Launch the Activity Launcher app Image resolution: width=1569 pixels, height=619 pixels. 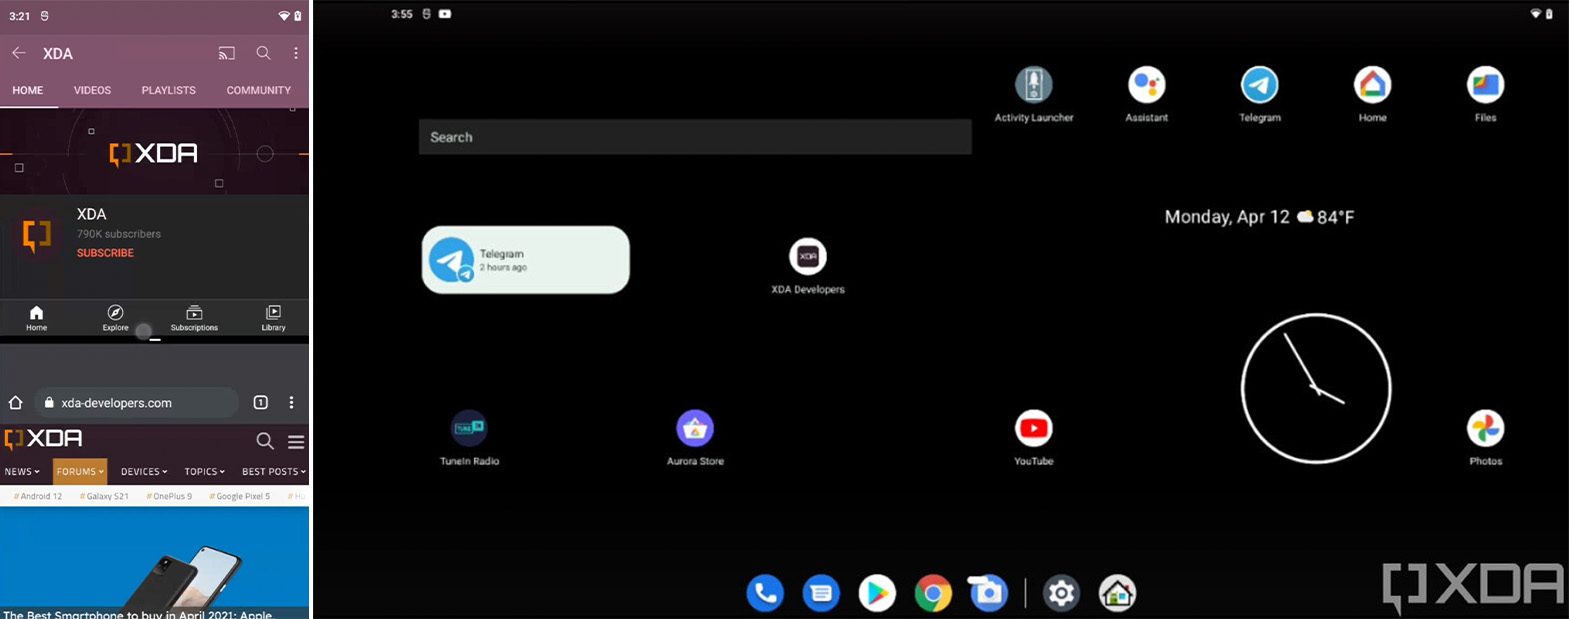(1033, 95)
